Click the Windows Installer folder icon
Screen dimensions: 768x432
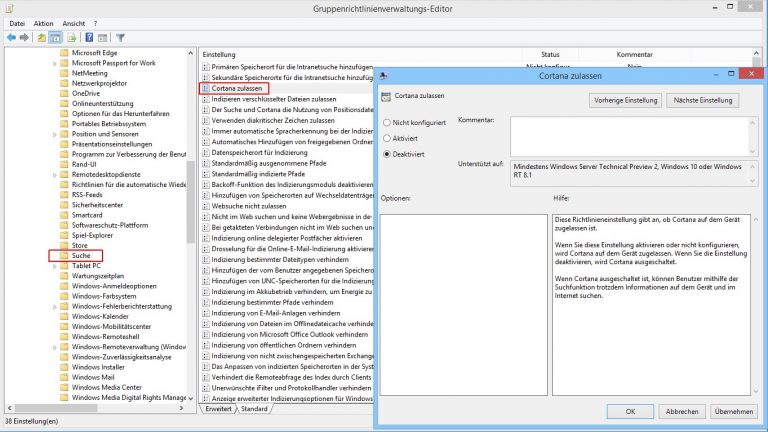click(64, 367)
